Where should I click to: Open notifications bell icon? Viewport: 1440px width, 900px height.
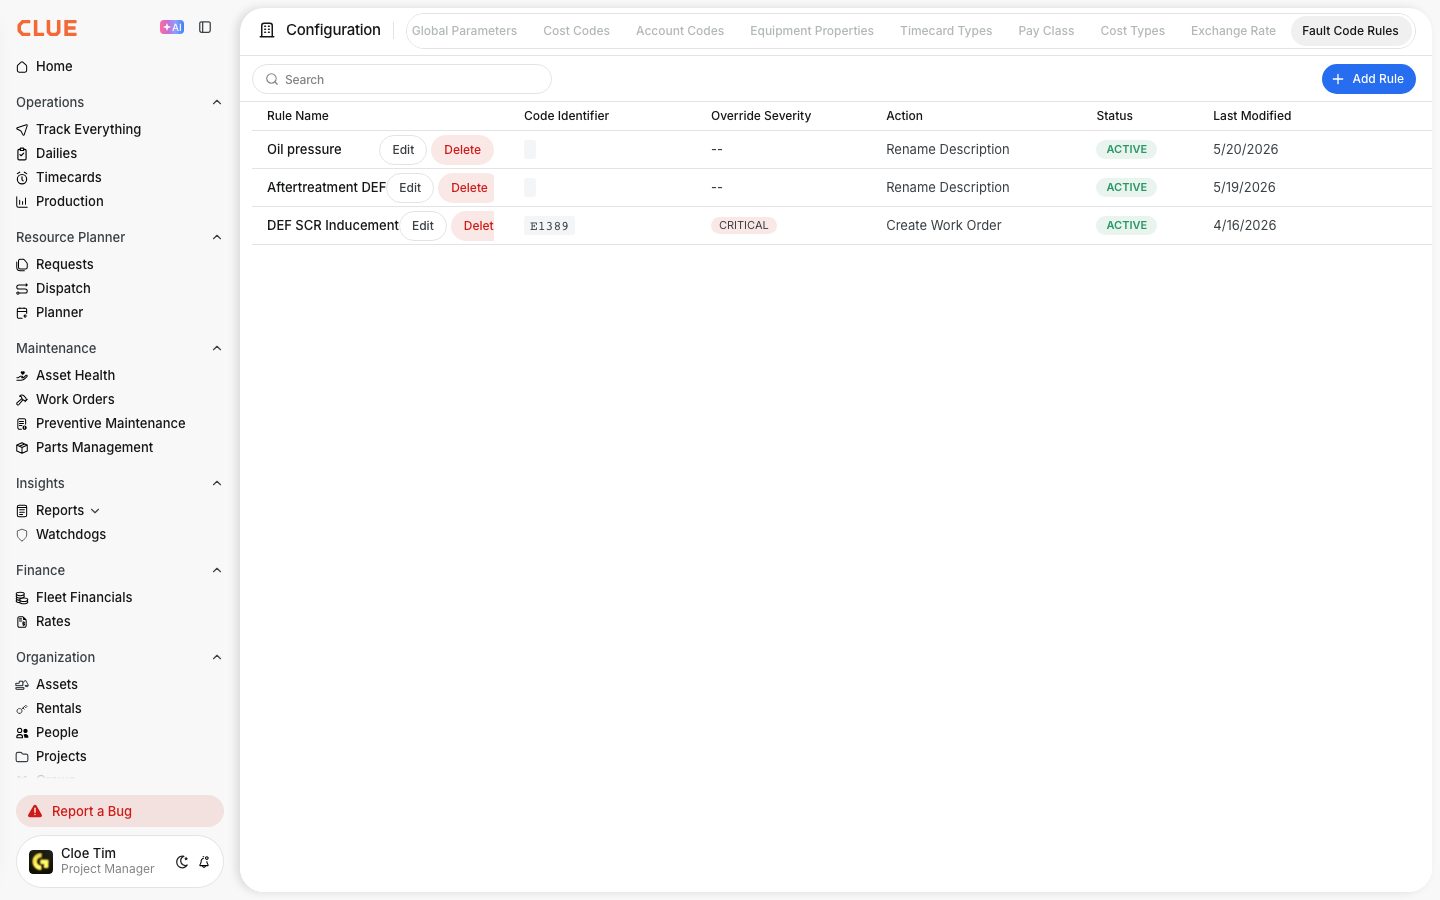(204, 862)
